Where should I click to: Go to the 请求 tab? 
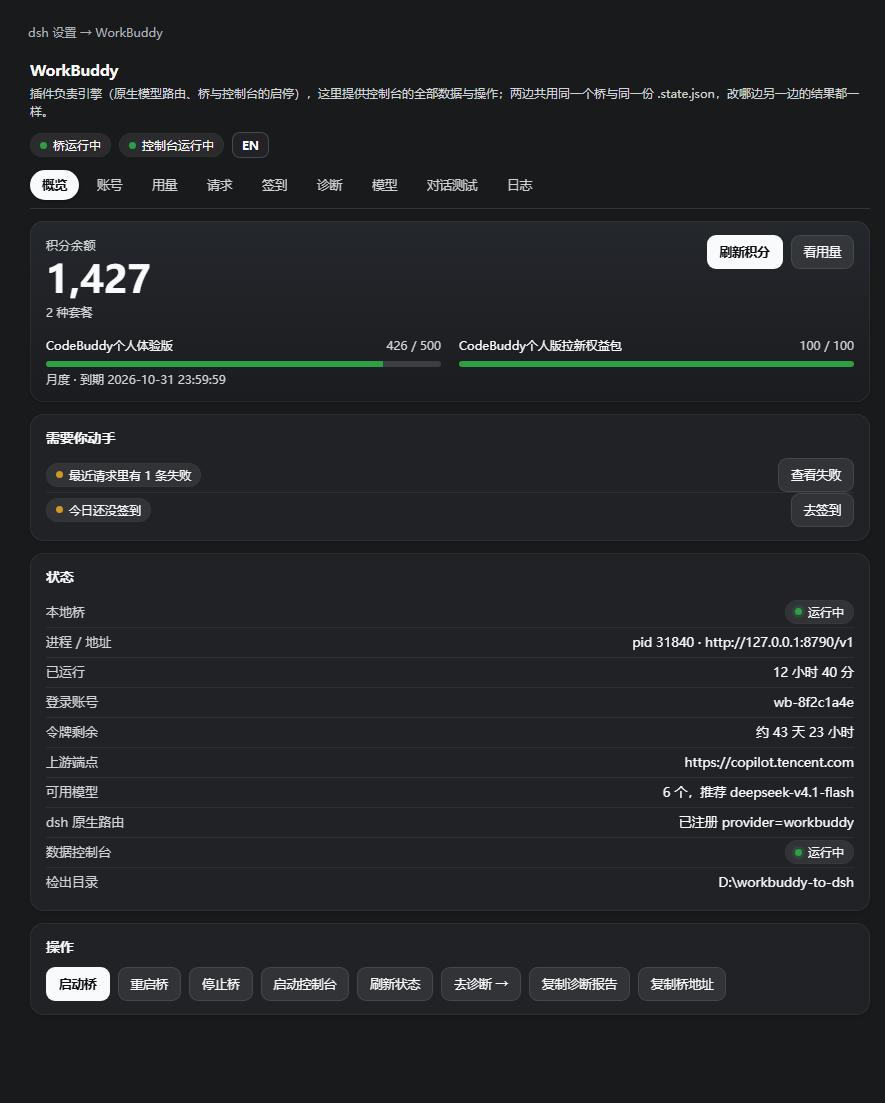(x=219, y=185)
